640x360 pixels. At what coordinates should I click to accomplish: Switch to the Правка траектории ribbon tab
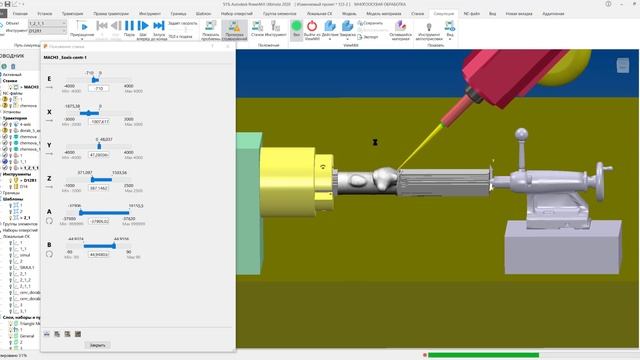point(111,14)
